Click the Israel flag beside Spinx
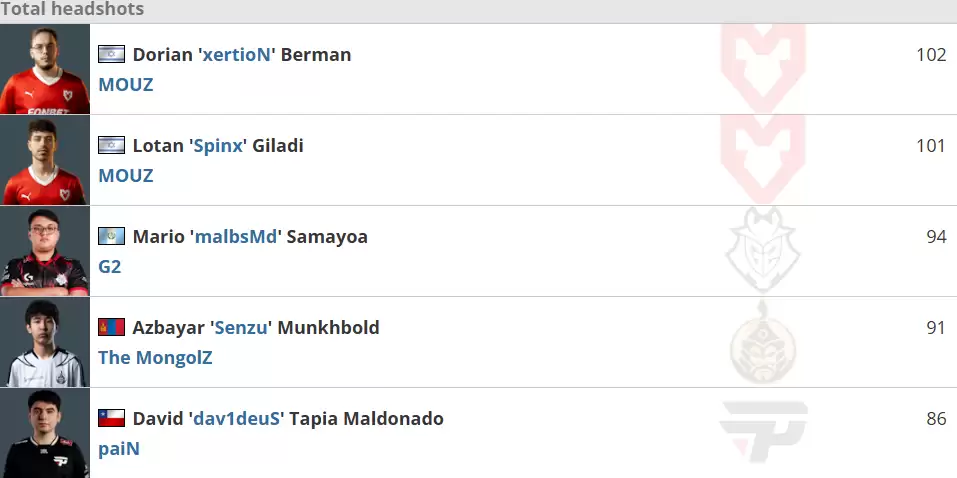Image resolution: width=957 pixels, height=478 pixels. (111, 146)
